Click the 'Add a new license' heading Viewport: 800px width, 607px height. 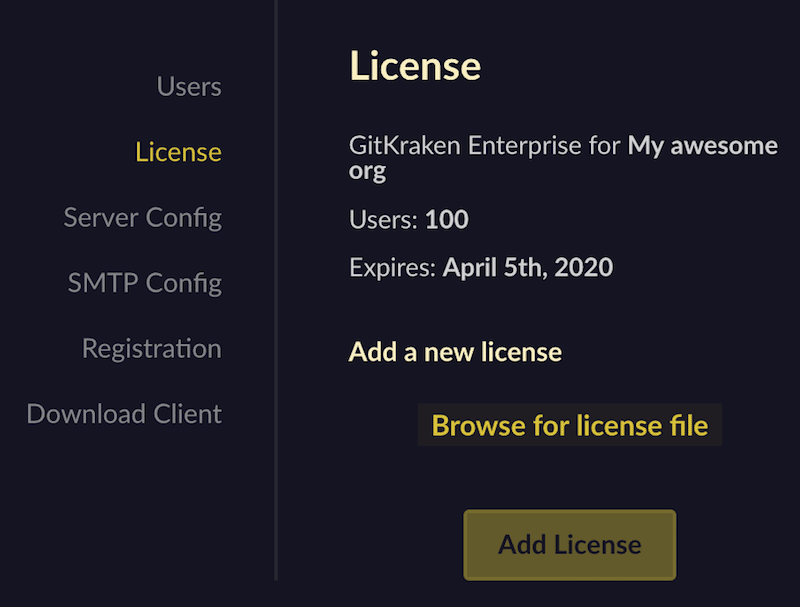[455, 352]
